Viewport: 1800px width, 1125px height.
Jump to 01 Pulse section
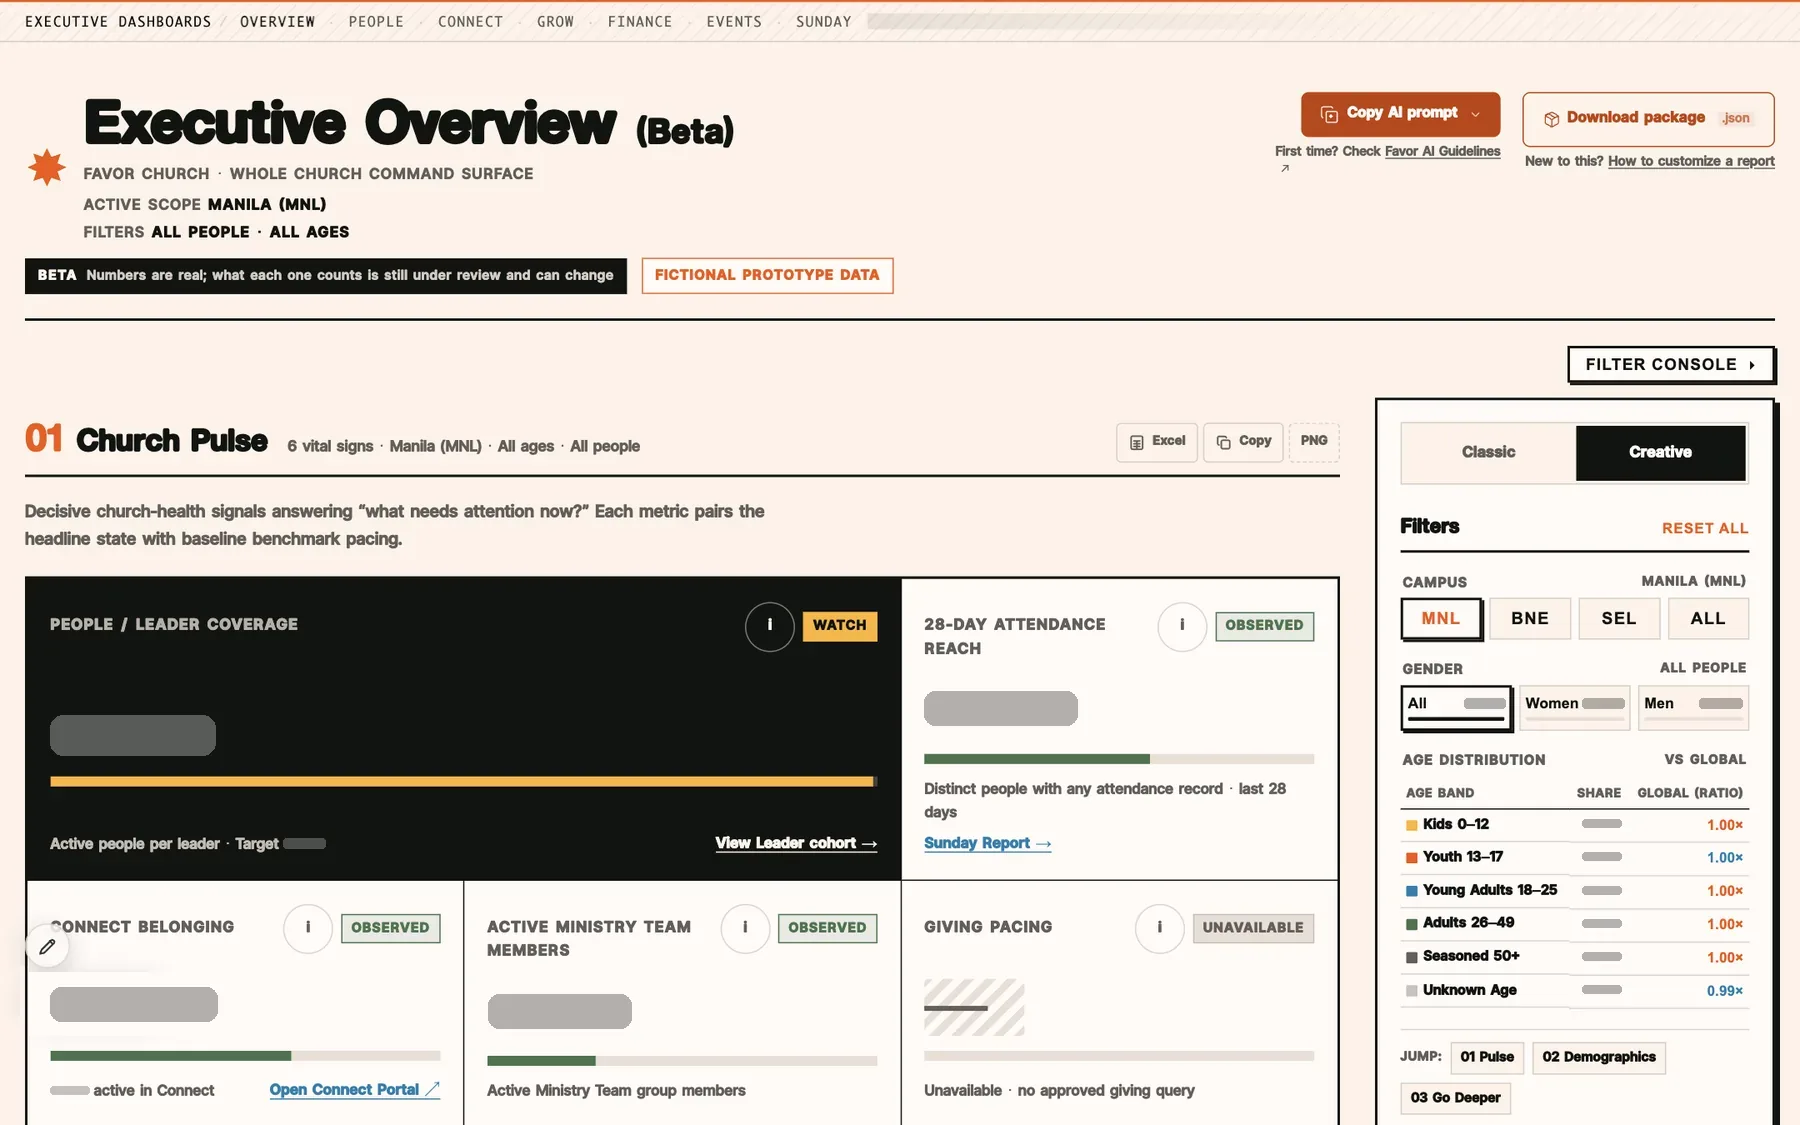coord(1486,1058)
